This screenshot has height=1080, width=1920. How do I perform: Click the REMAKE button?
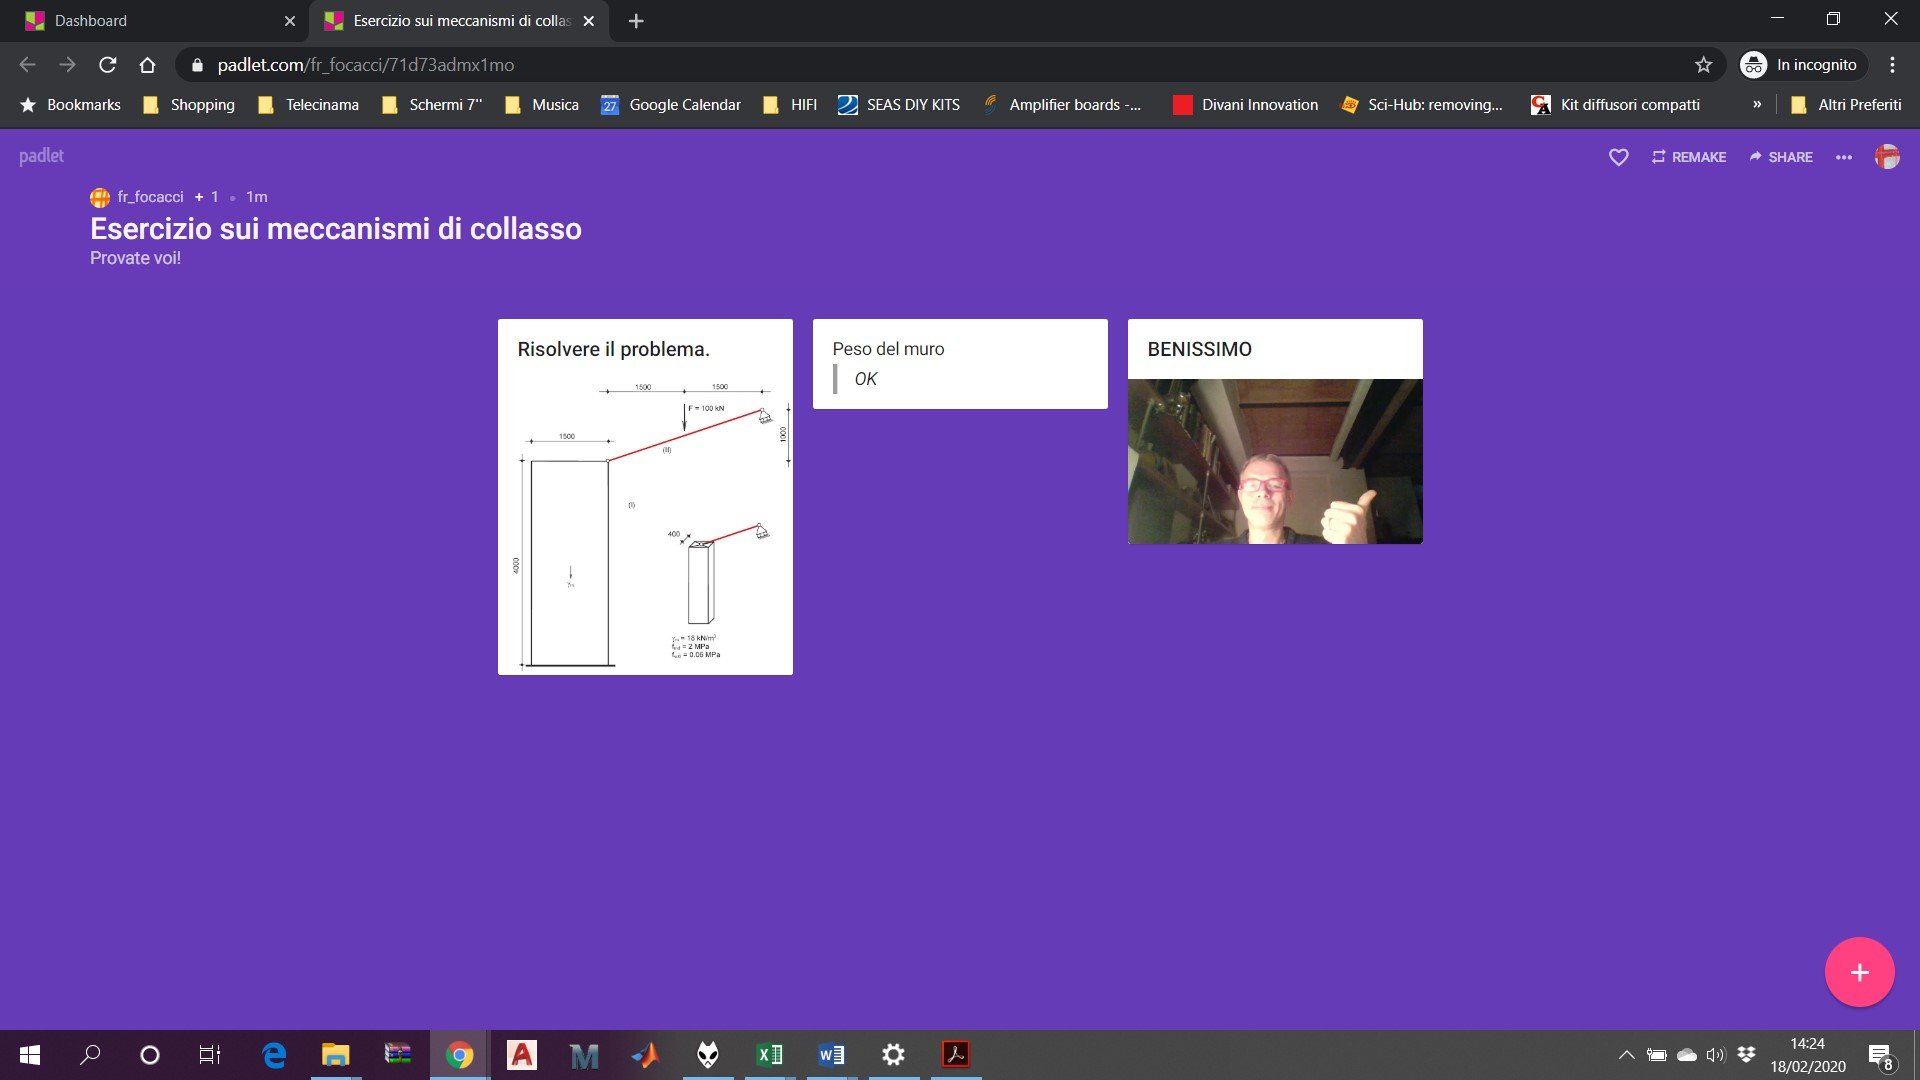coord(1688,157)
